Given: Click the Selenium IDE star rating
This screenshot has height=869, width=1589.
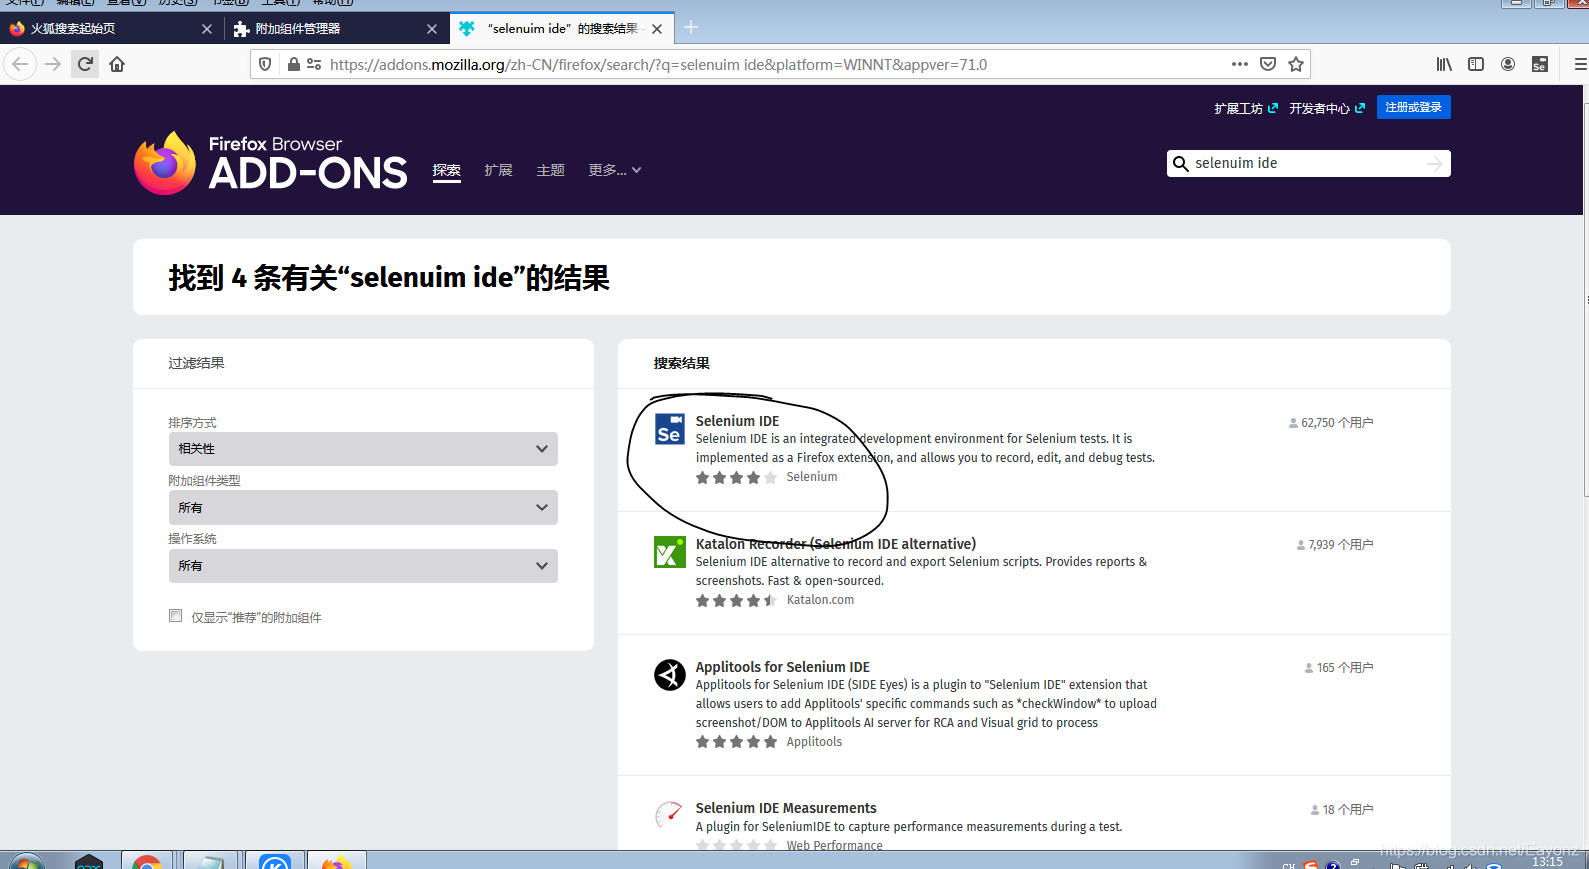Looking at the screenshot, I should click(x=737, y=478).
